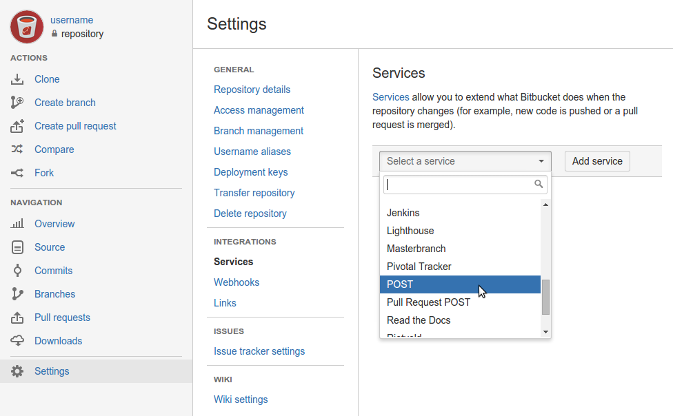Open the repository name link
Screen dimensions: 673x416
pyautogui.click(x=82, y=34)
